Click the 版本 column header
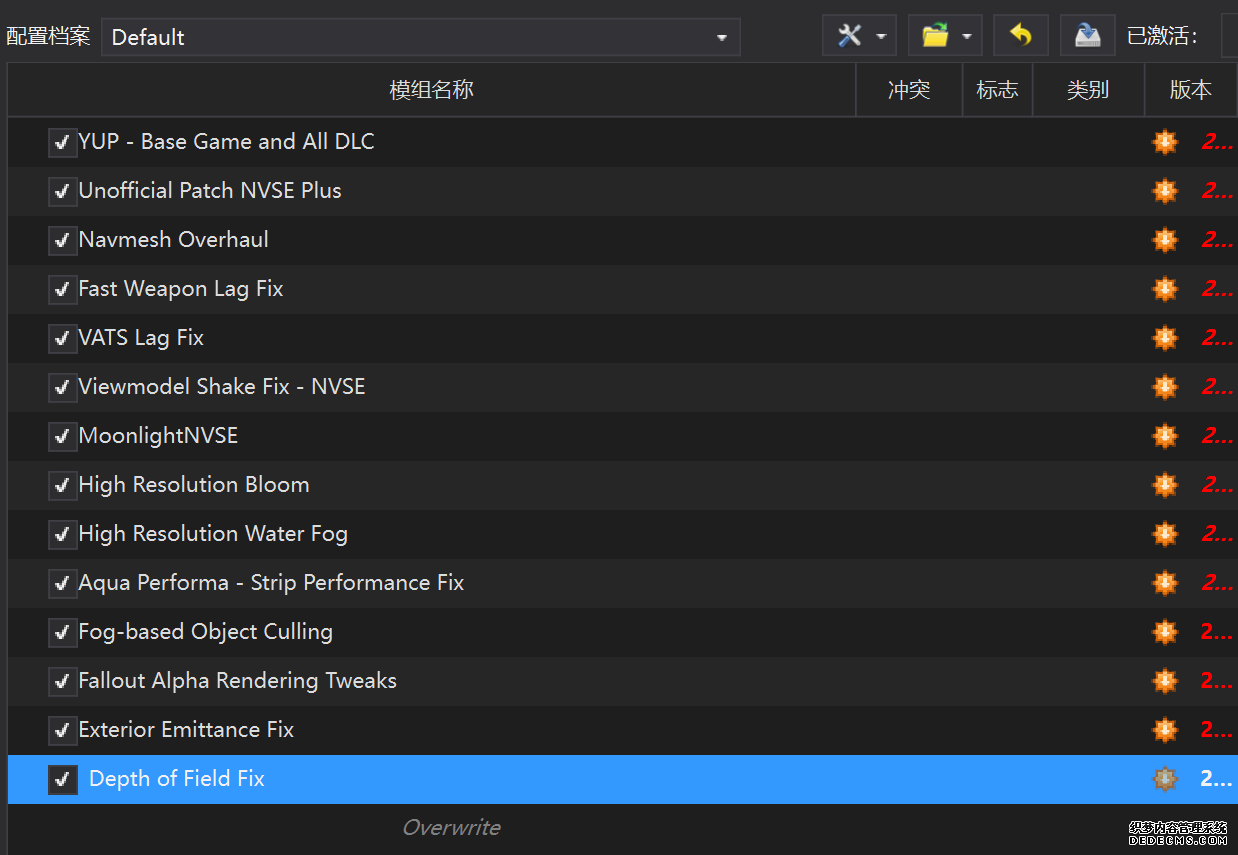 coord(1190,90)
